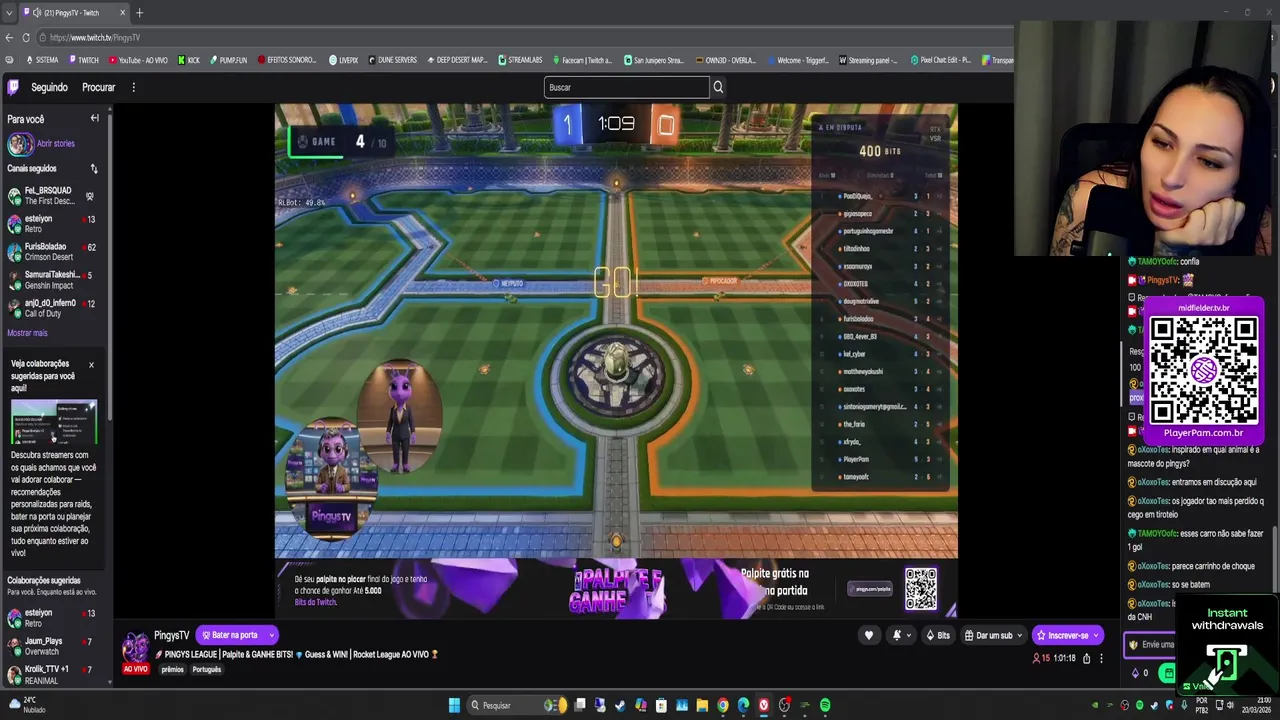
Task: Select the prêmios tag
Action: click(x=173, y=669)
